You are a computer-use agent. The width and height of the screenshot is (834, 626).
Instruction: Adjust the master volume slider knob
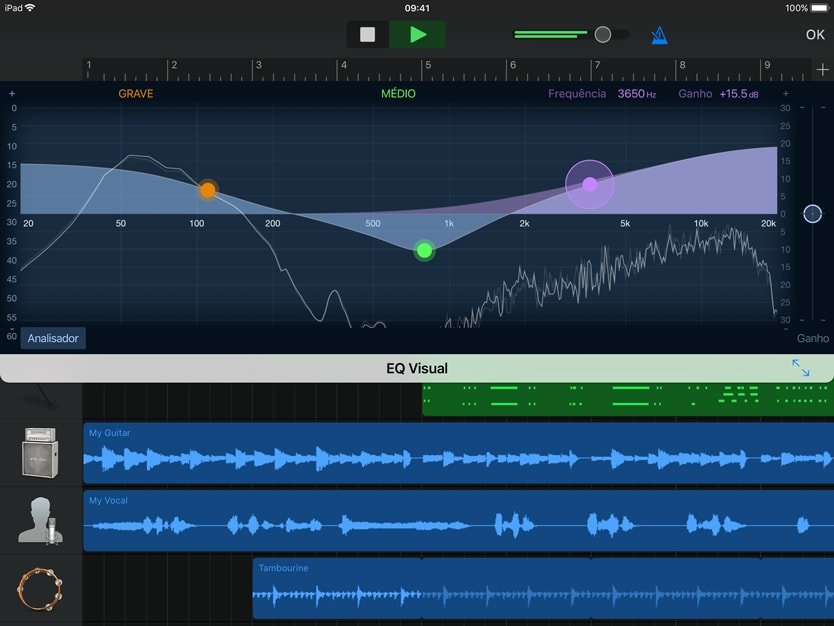coord(603,35)
